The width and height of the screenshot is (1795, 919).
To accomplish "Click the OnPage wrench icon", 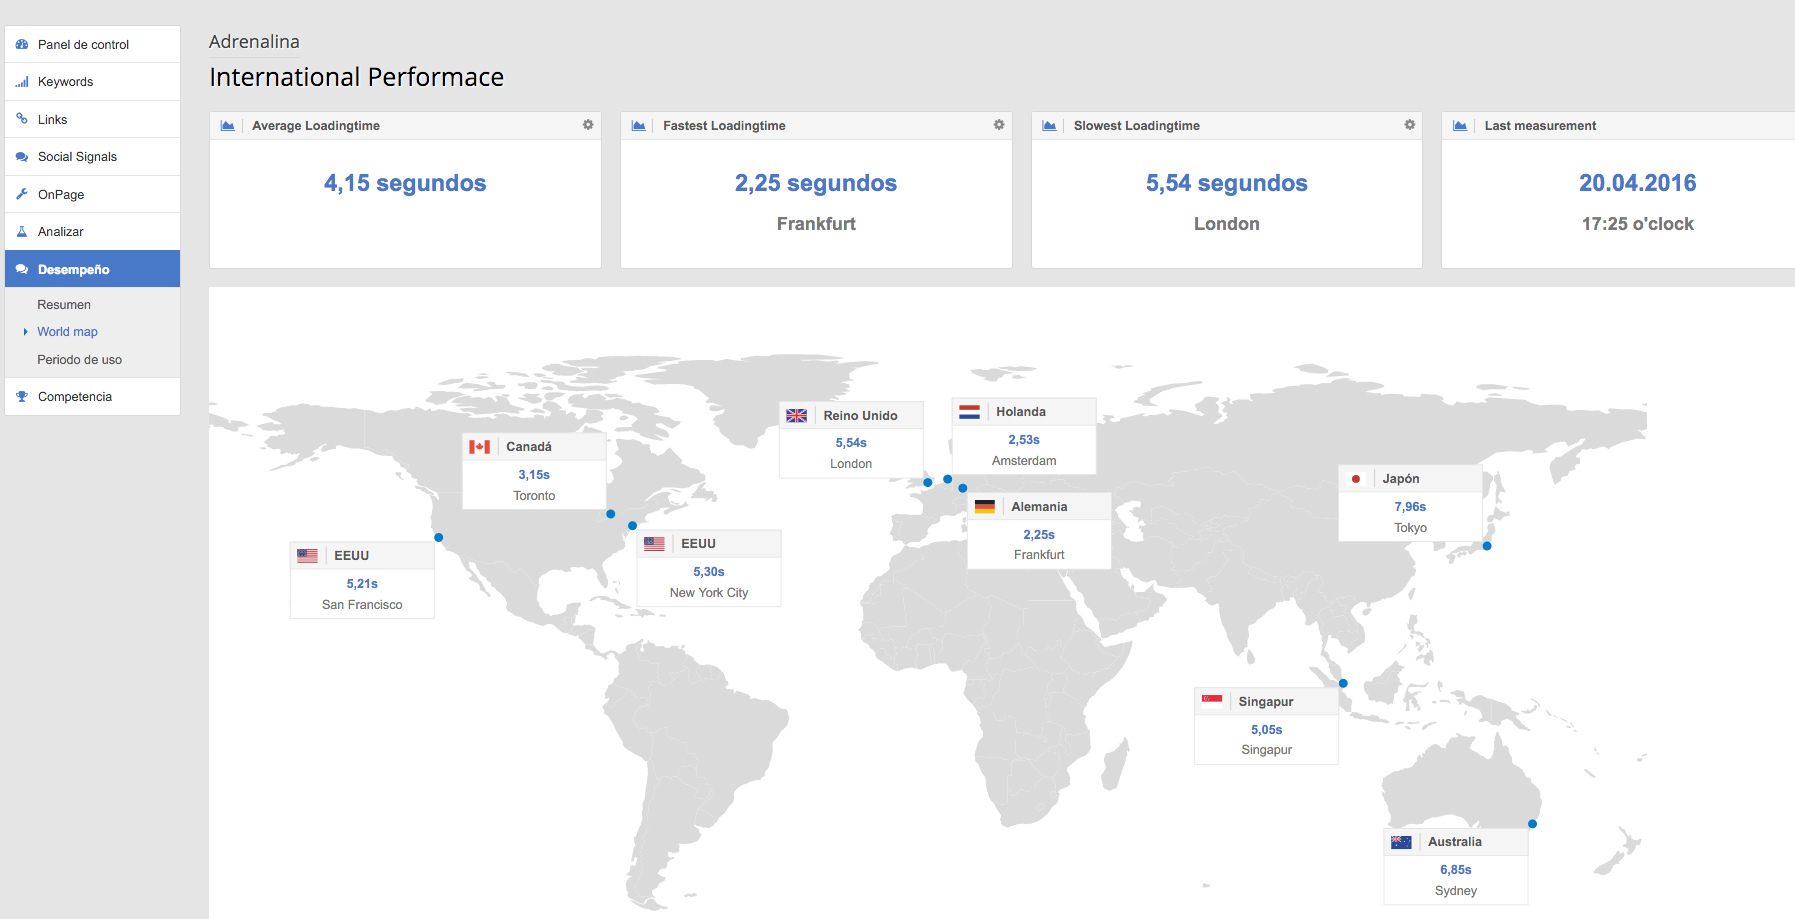I will click(x=22, y=194).
